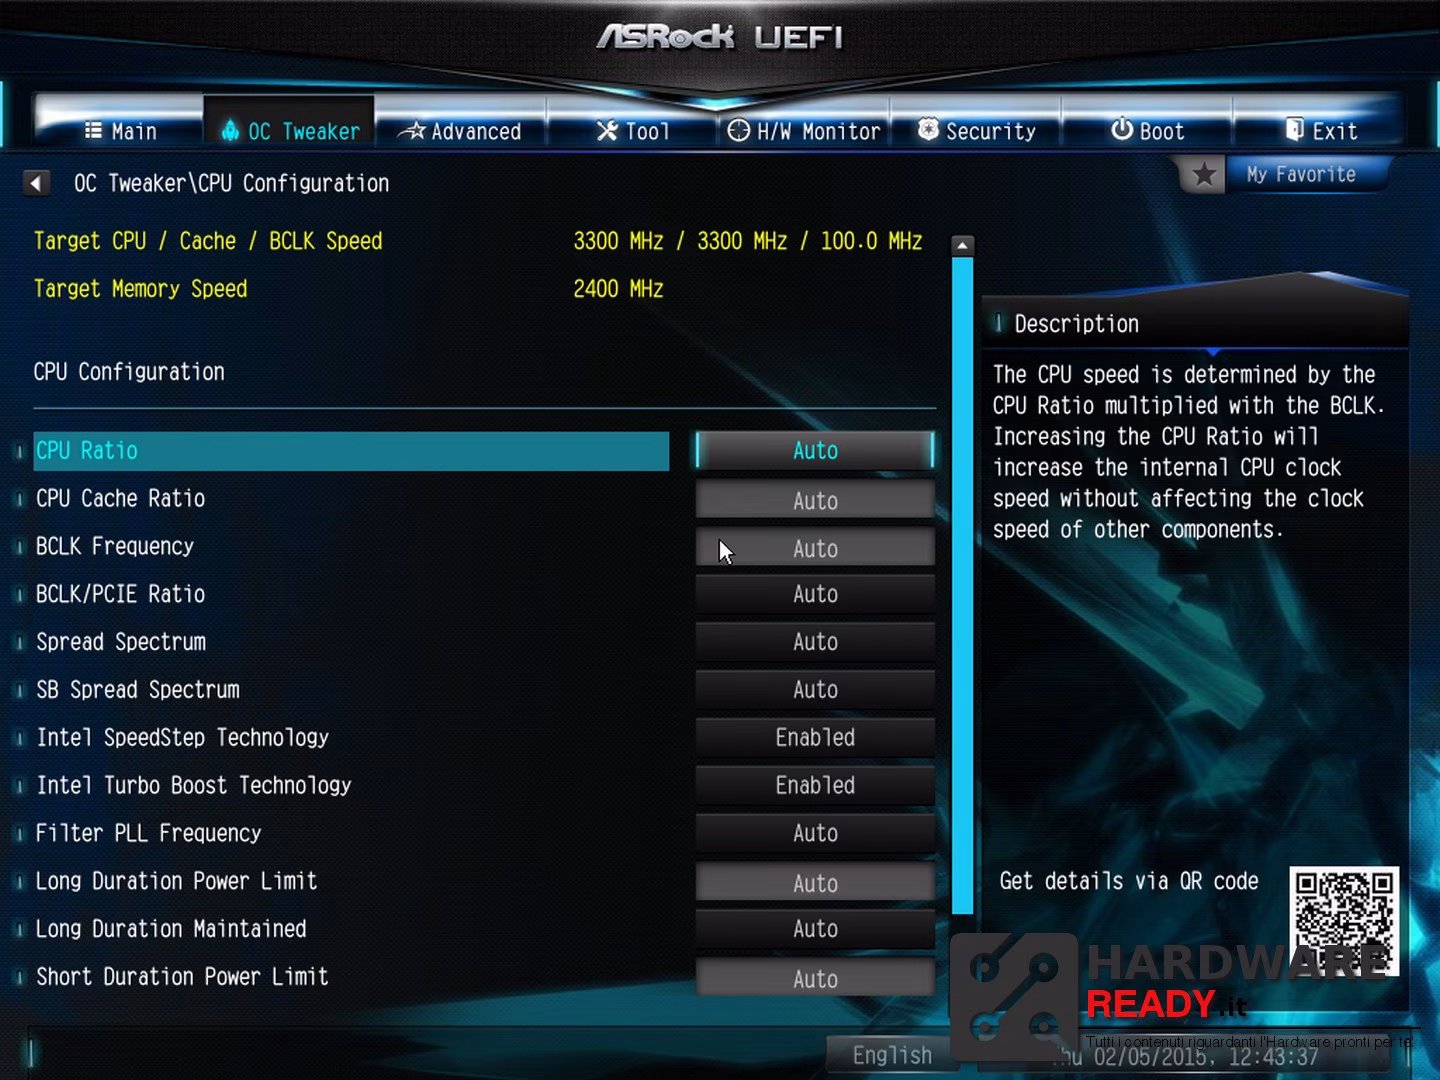Open the Advanced tab
Image resolution: width=1440 pixels, height=1080 pixels.
click(460, 131)
